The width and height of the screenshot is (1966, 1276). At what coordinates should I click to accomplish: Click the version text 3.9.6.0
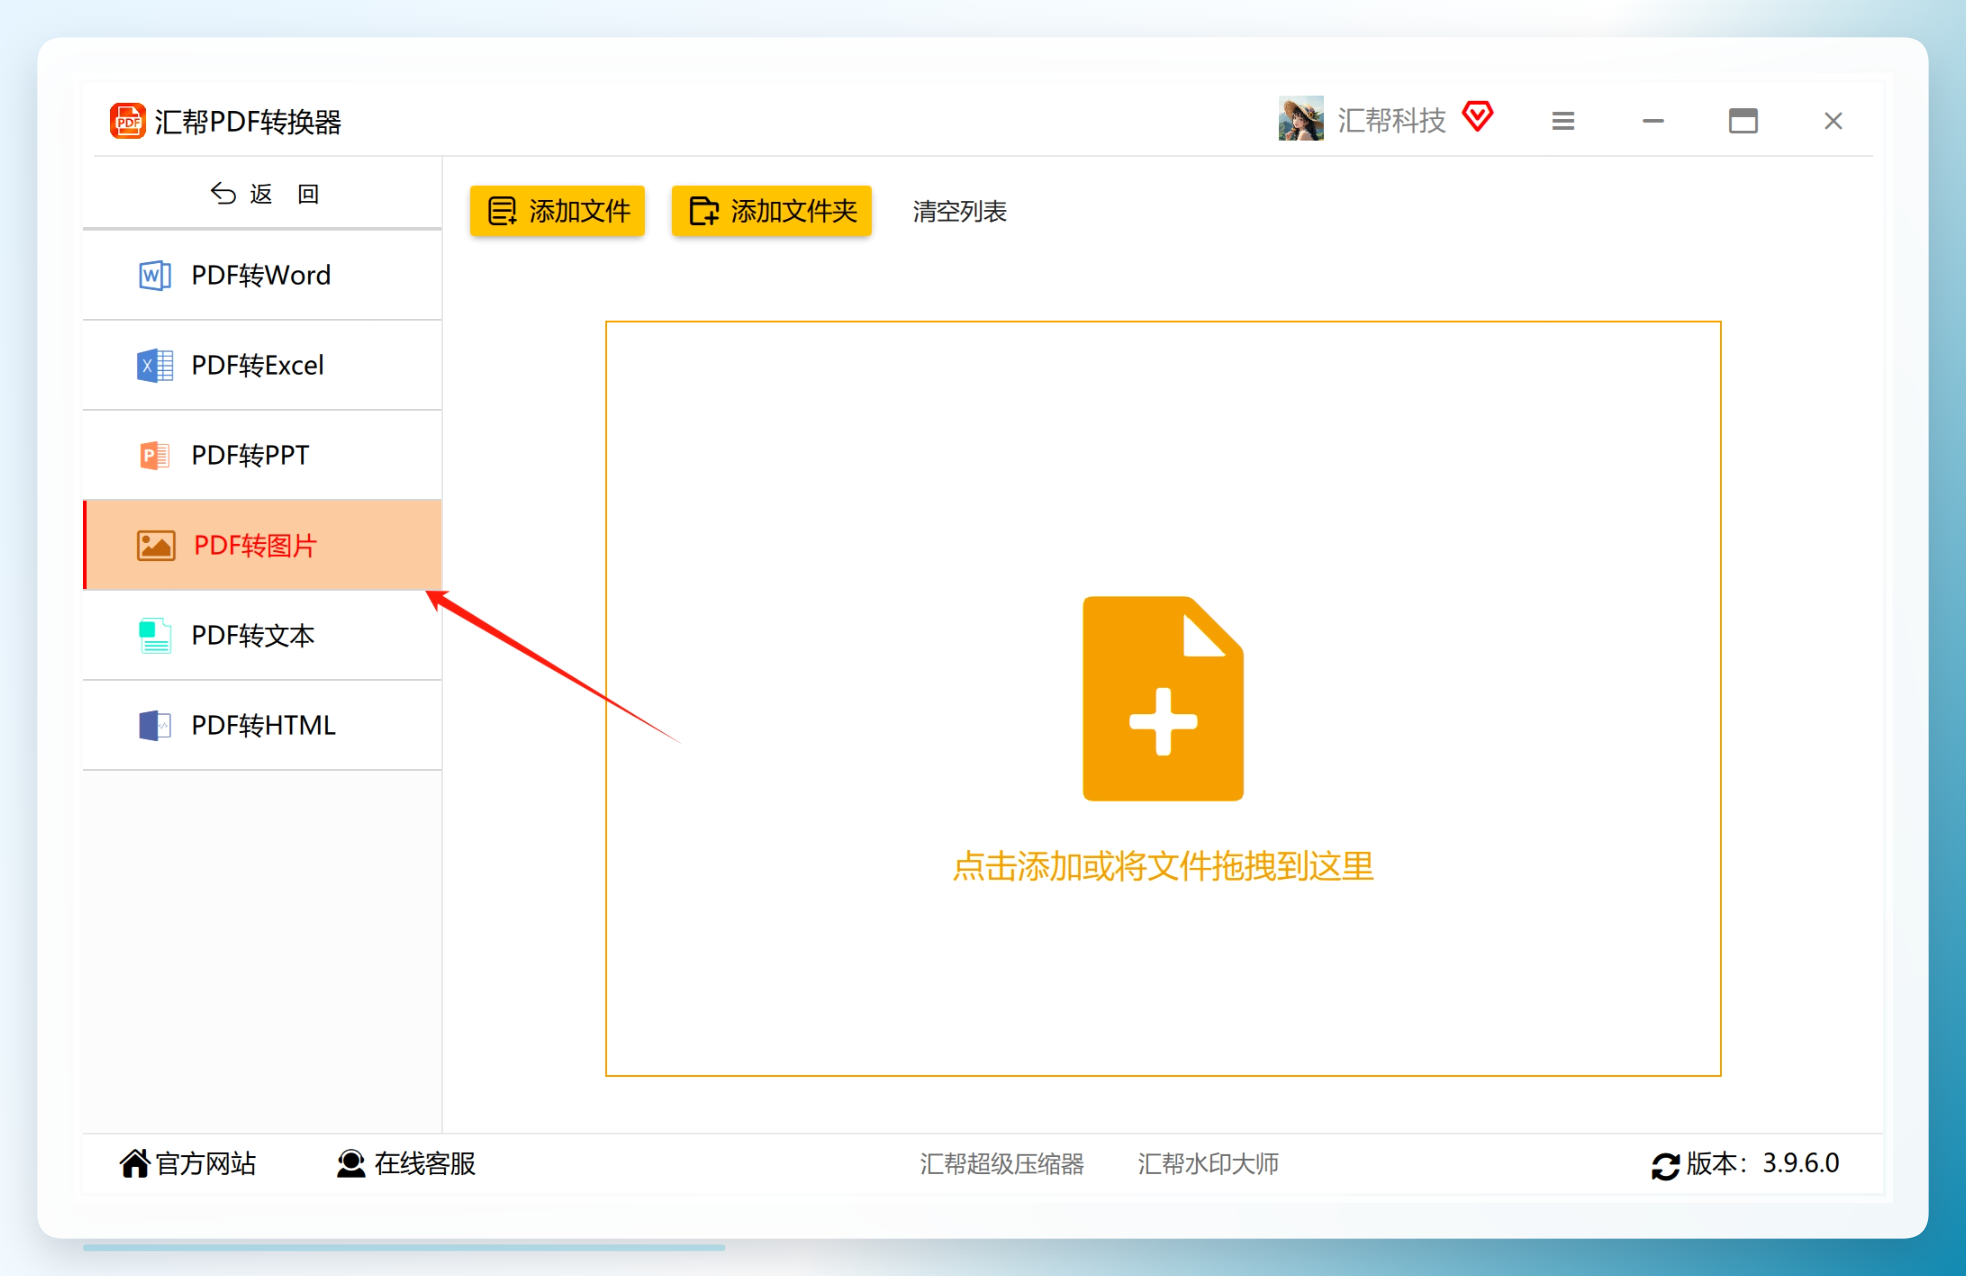tap(1801, 1163)
